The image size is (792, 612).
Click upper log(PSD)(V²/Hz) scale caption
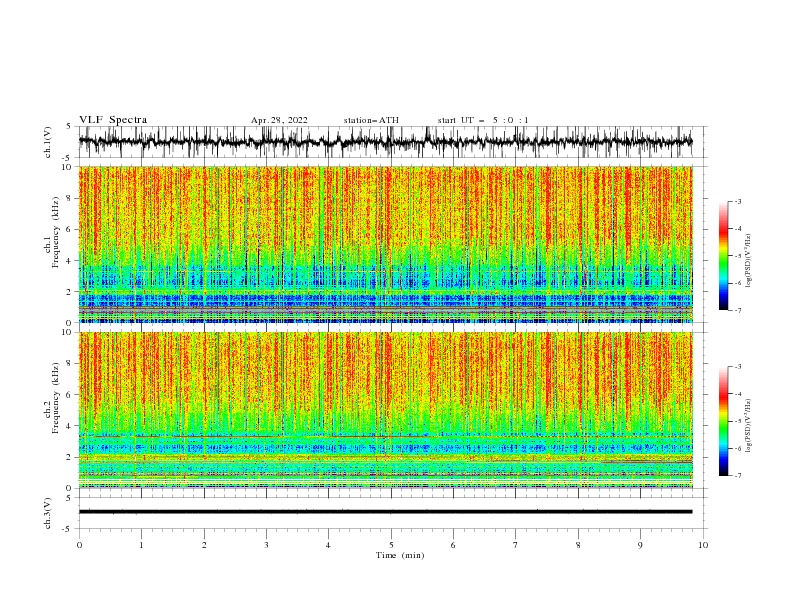click(749, 261)
